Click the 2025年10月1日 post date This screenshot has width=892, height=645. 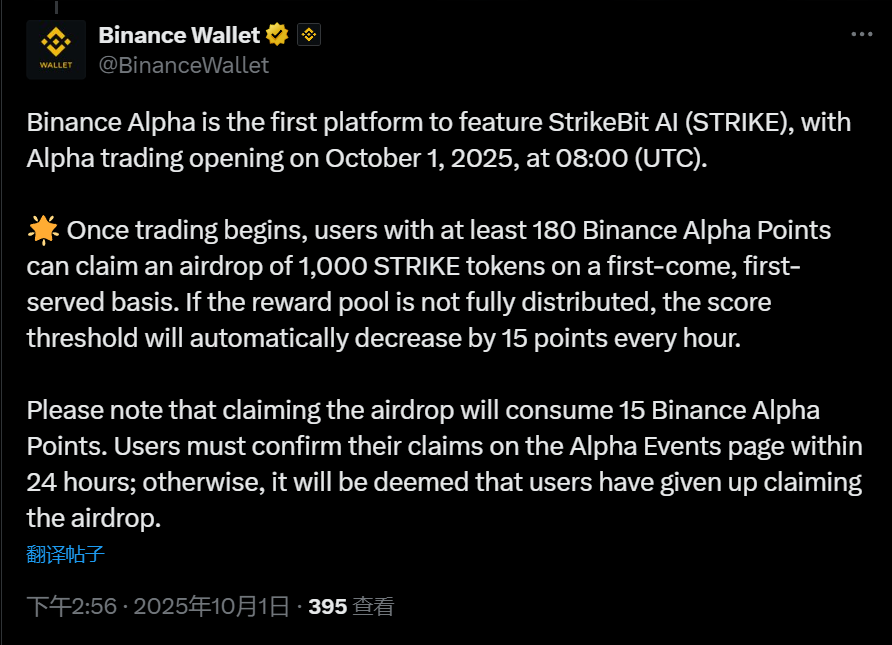[x=211, y=606]
